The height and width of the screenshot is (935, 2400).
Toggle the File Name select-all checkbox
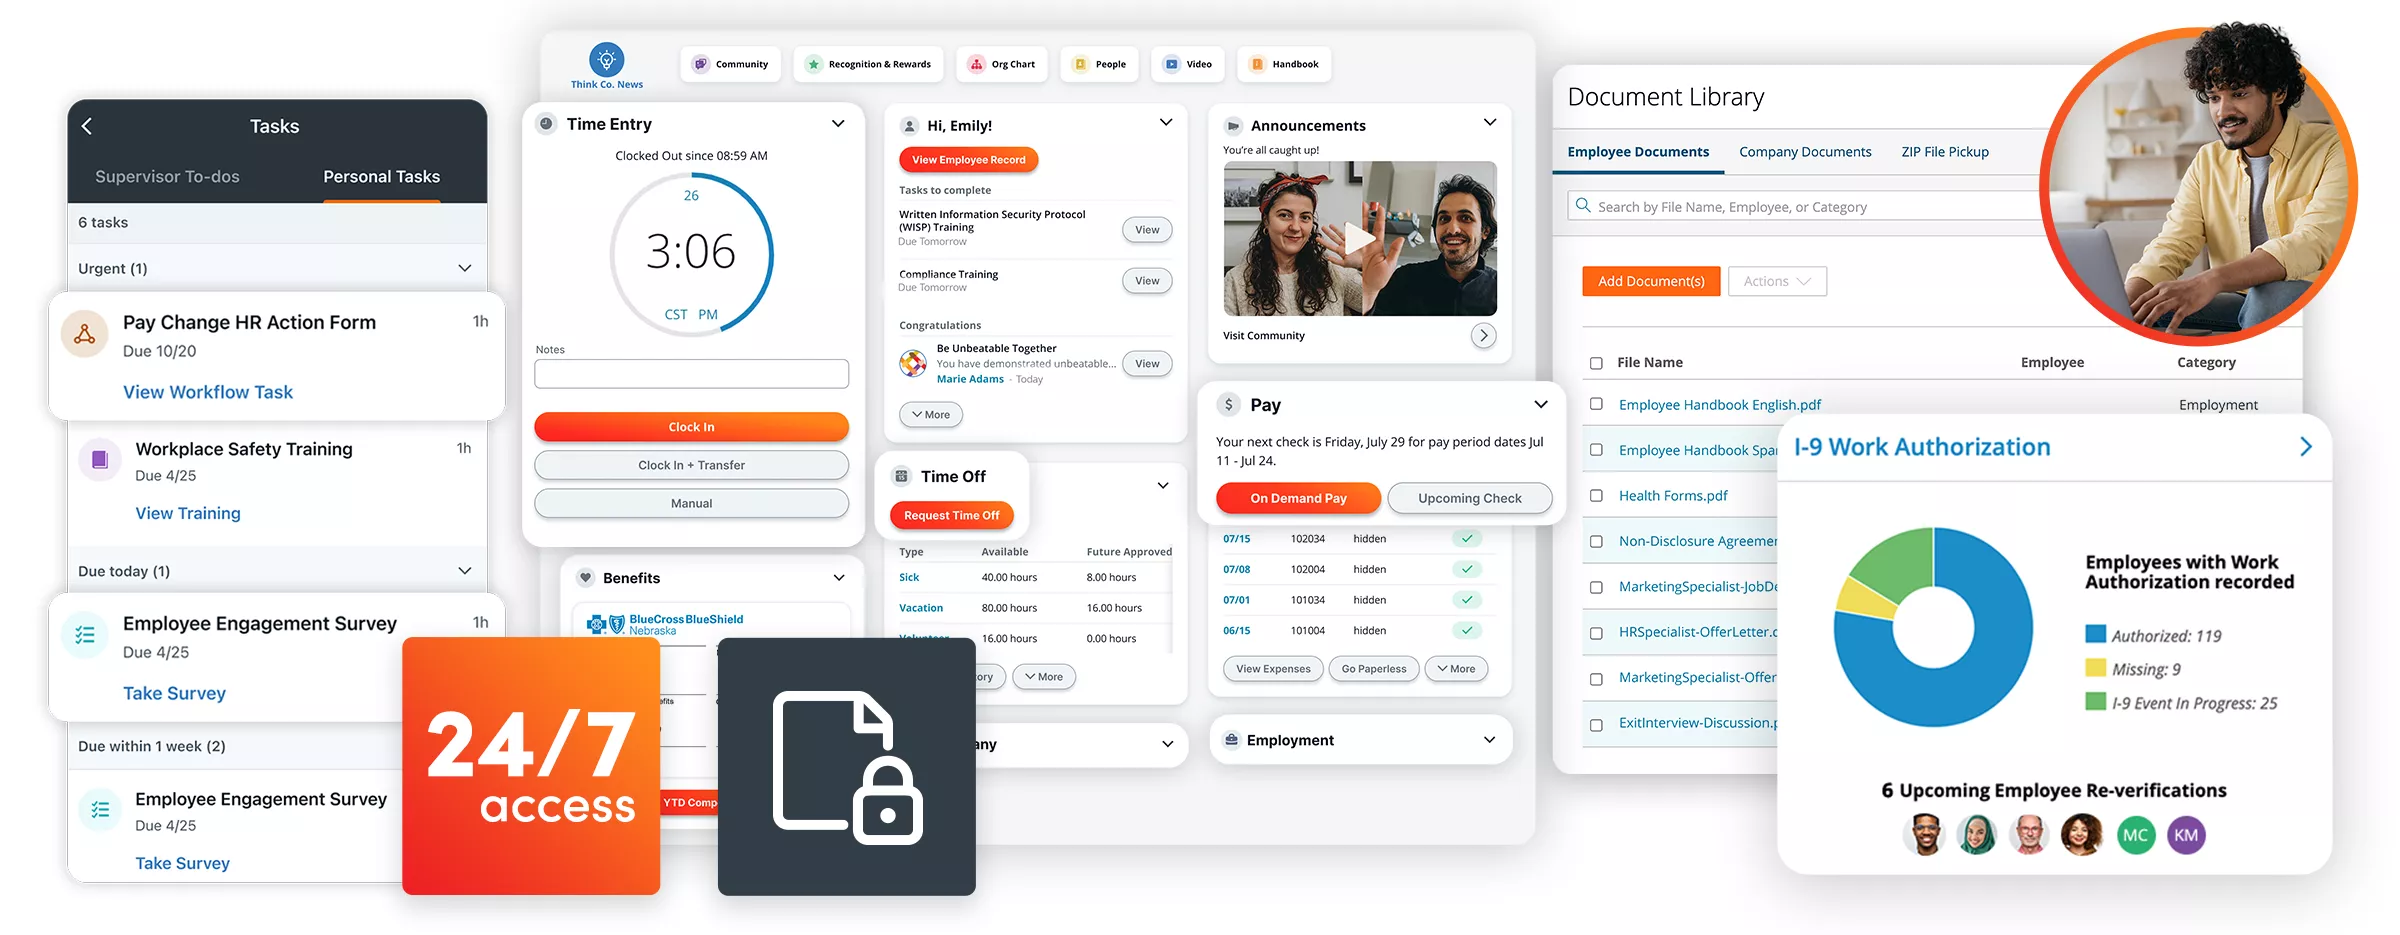point(1596,363)
